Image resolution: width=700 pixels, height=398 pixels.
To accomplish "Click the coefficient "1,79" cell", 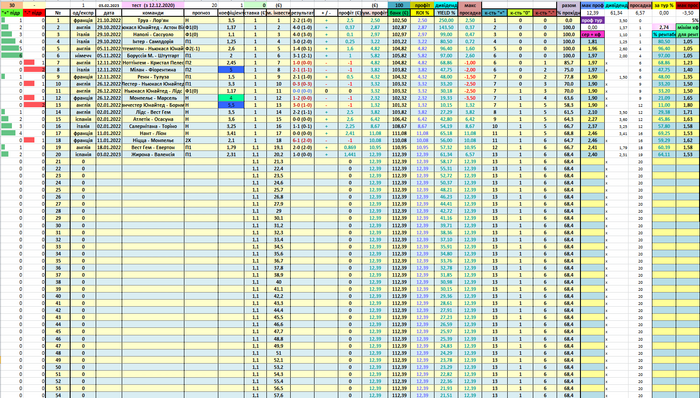I will pos(231,147).
